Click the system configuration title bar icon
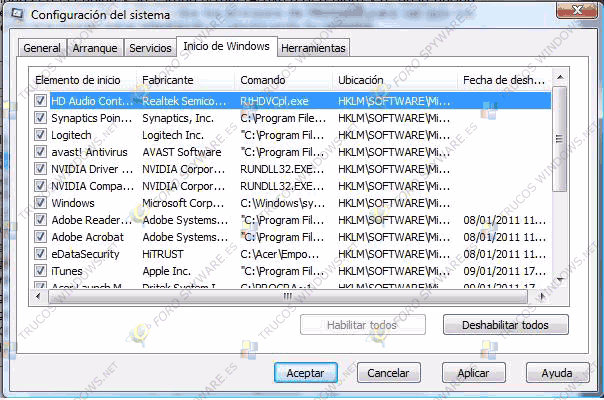This screenshot has width=604, height=400. 17,13
